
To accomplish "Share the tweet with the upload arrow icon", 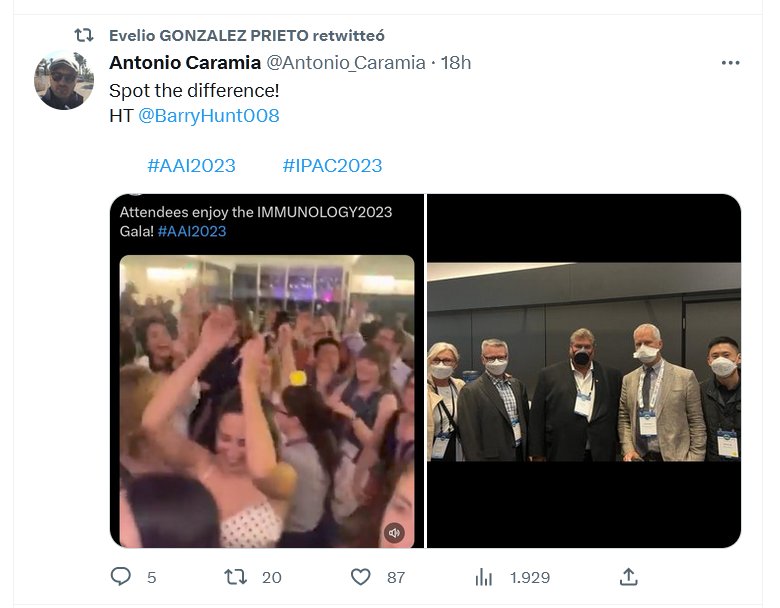I will point(628,577).
